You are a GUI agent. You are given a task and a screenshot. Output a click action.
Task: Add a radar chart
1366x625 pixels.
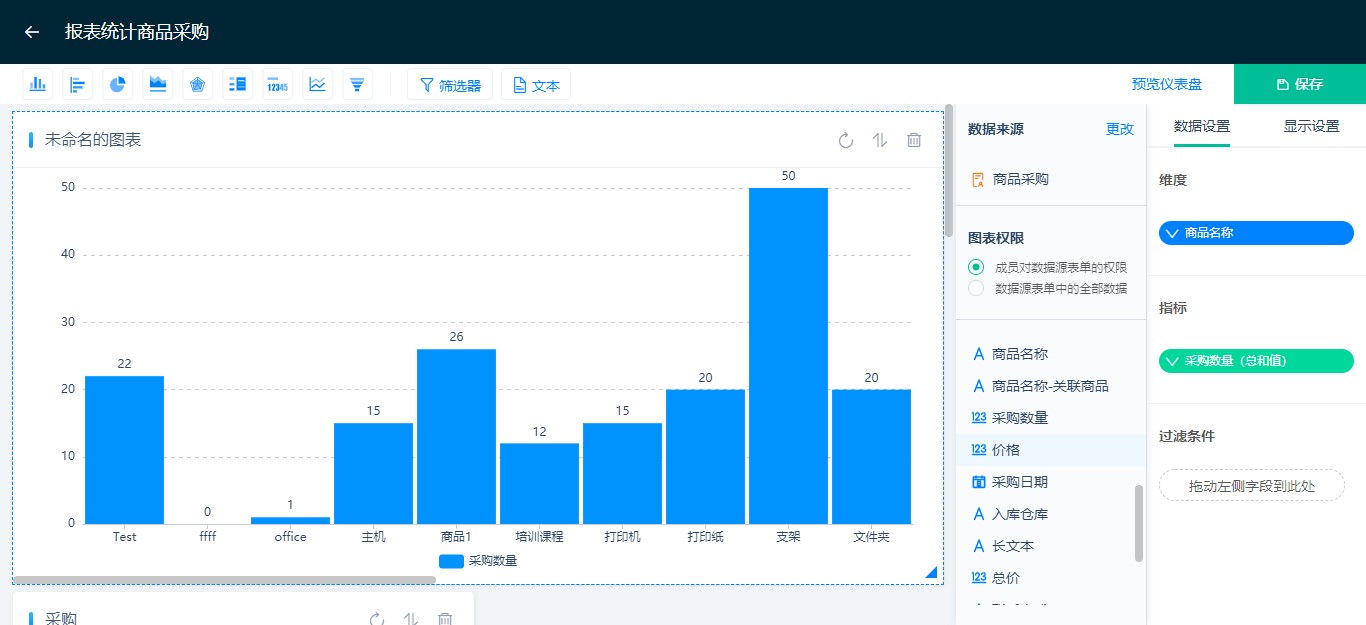point(198,84)
